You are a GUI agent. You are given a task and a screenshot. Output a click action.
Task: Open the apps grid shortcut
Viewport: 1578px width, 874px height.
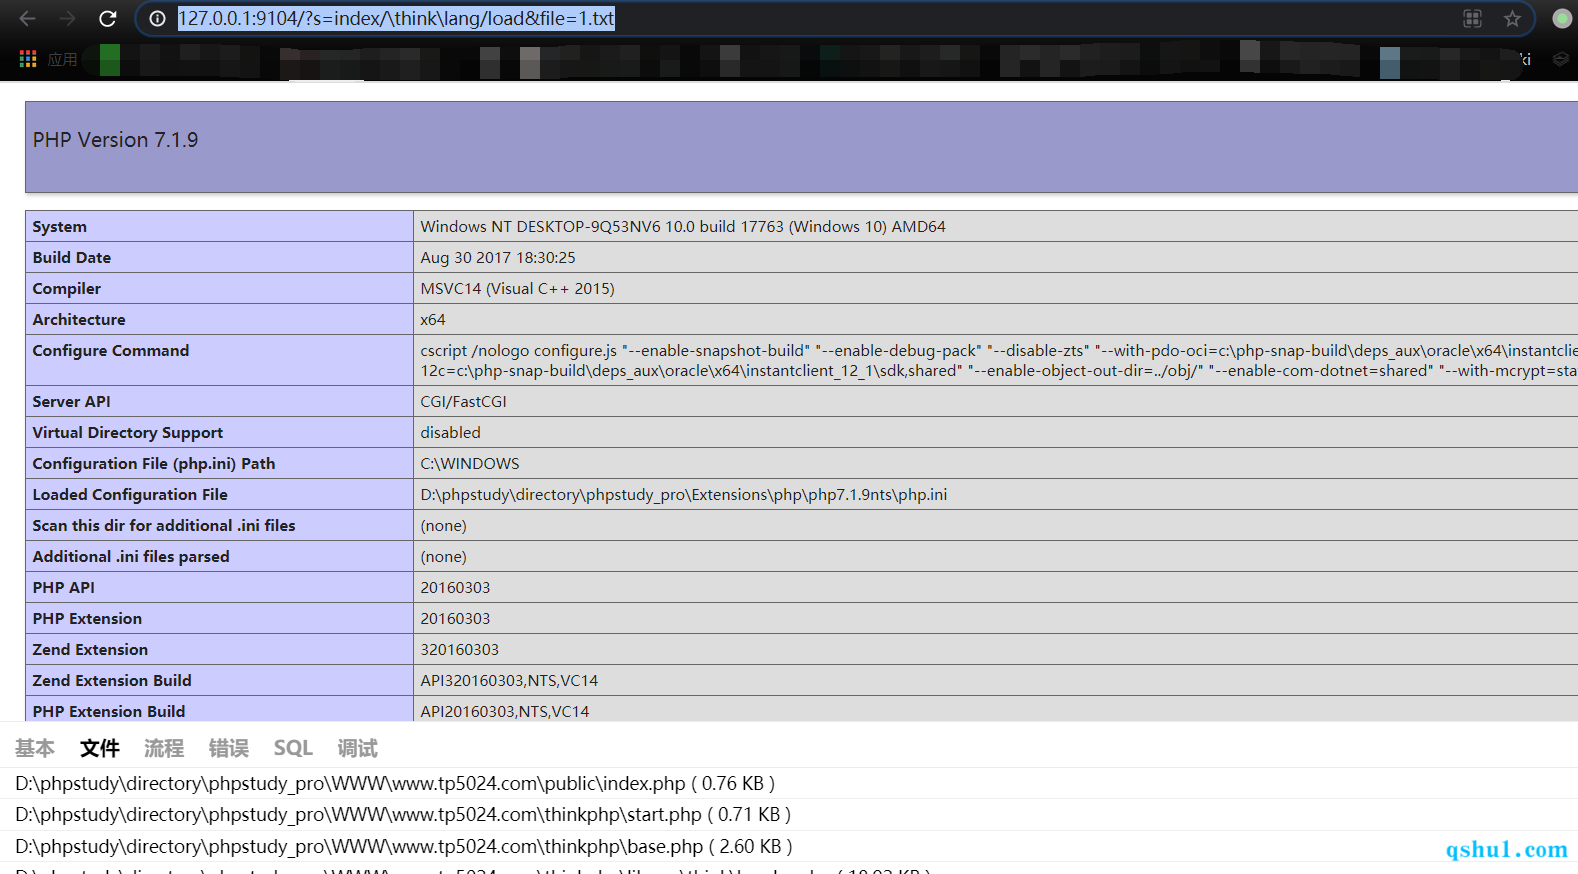28,59
